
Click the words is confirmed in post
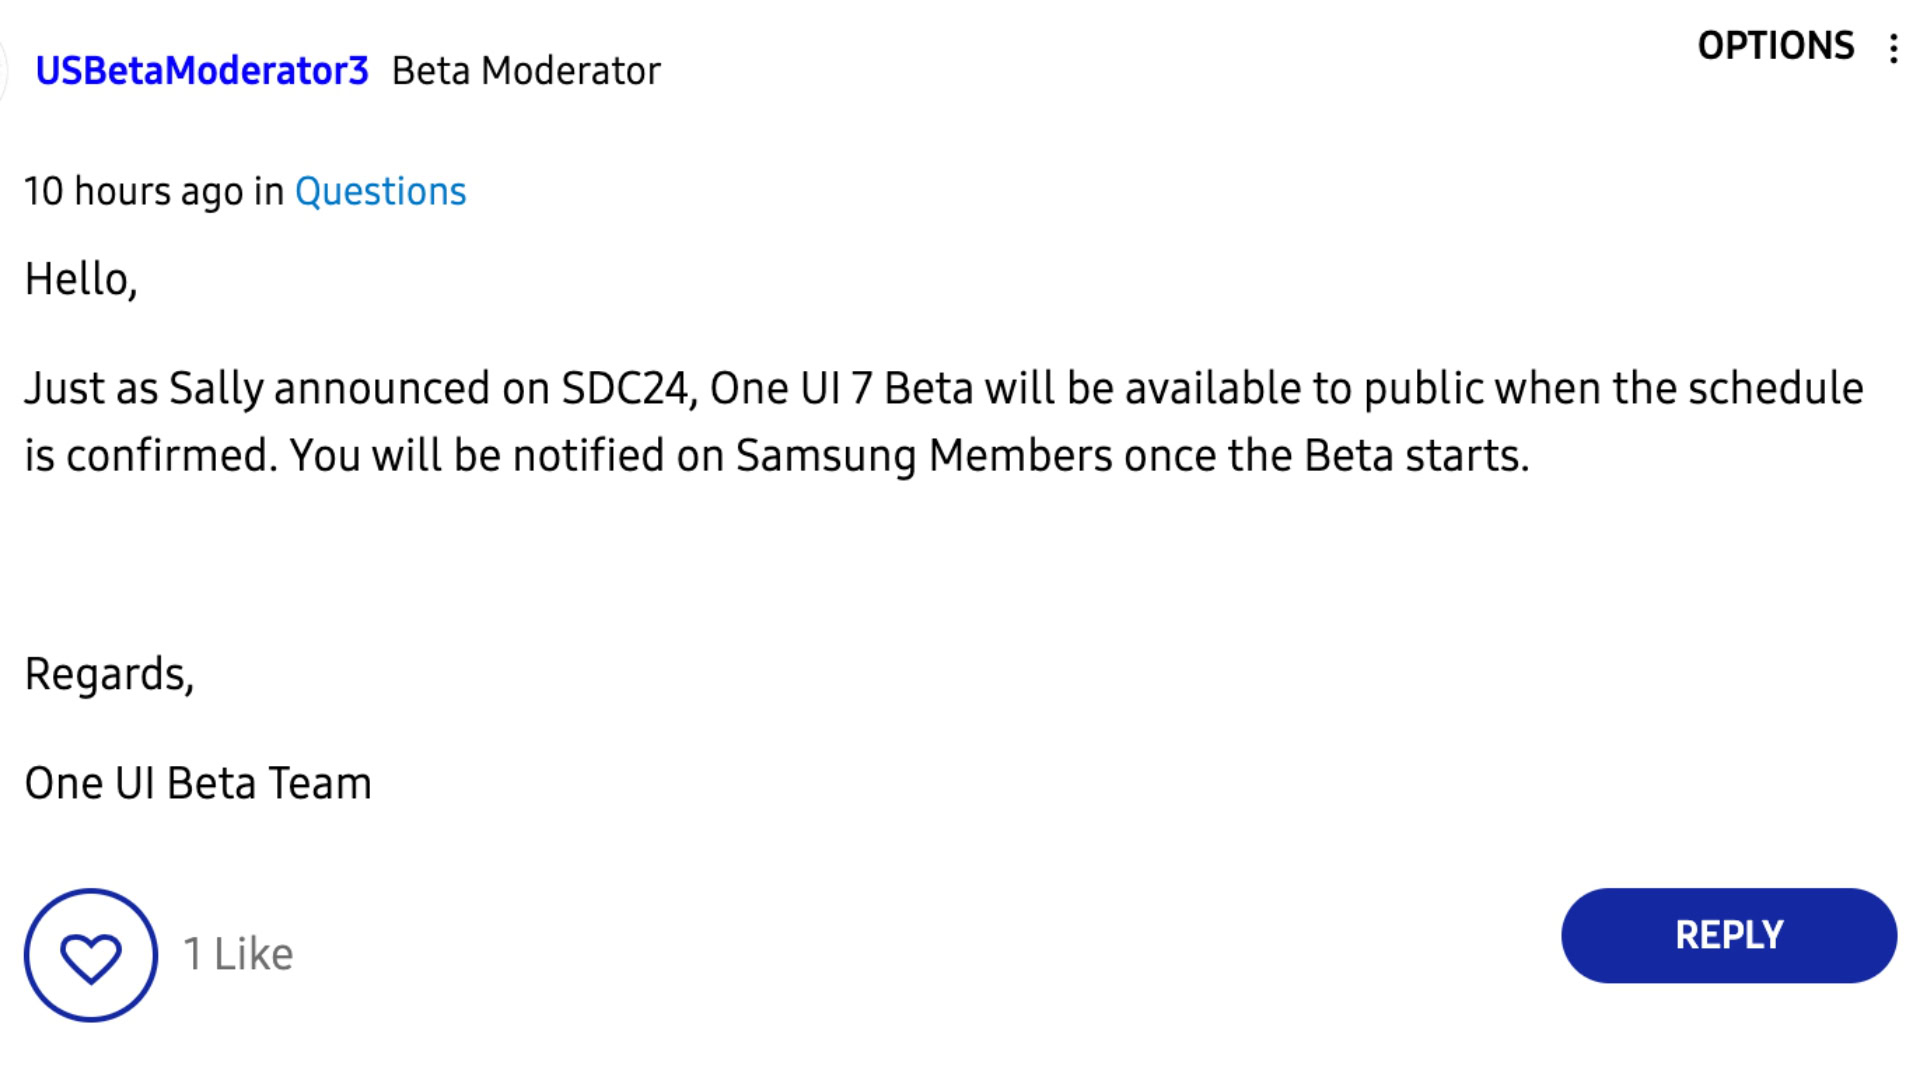[x=150, y=456]
